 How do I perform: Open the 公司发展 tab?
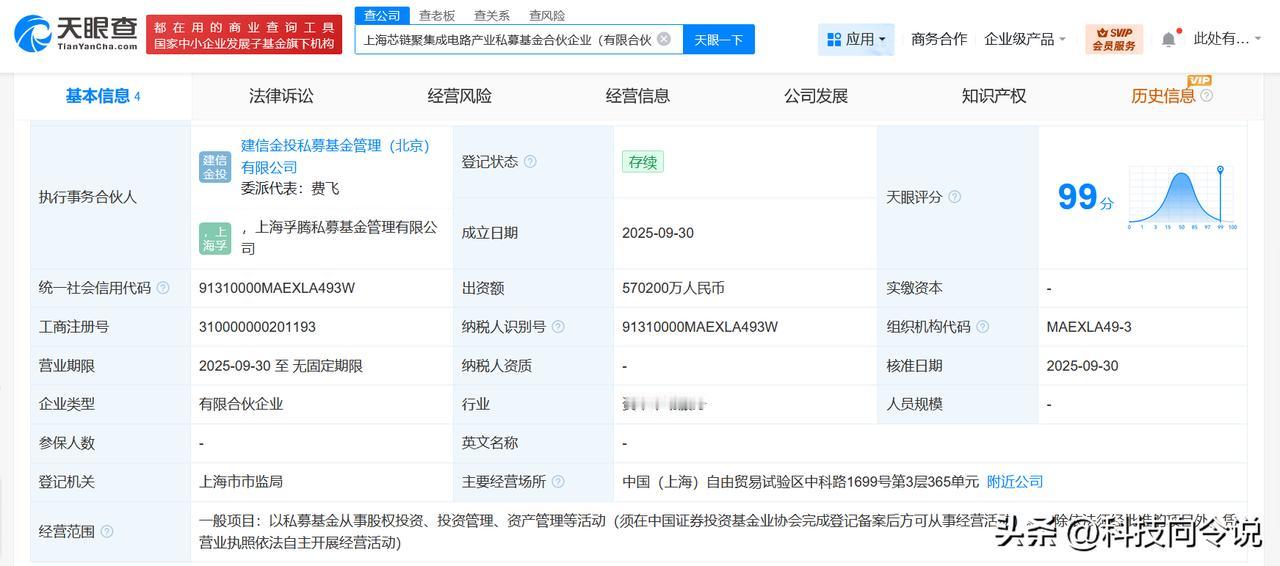[x=816, y=96]
